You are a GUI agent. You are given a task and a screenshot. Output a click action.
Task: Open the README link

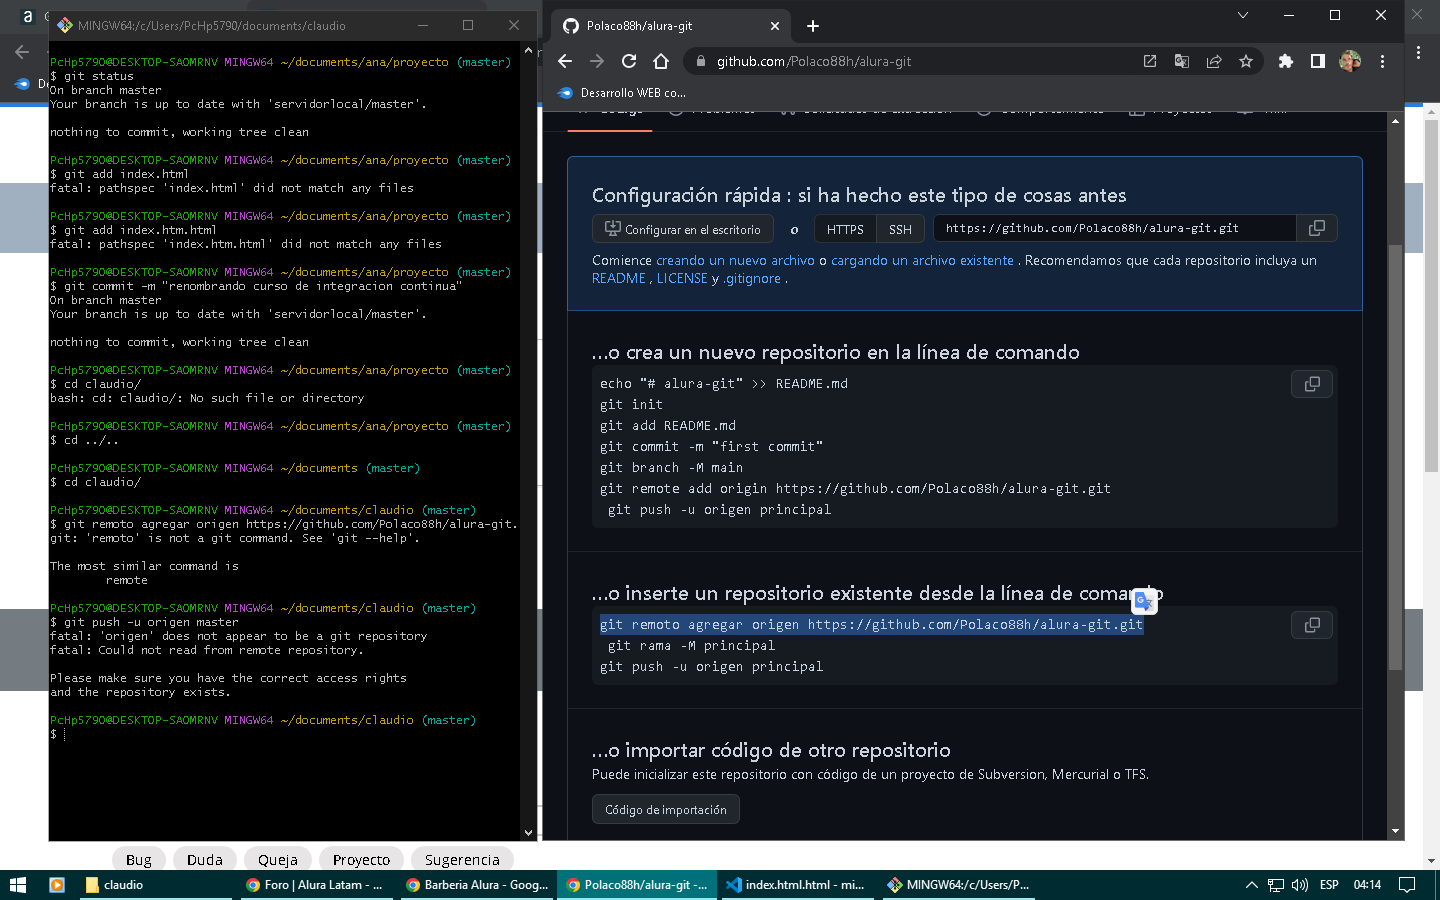(x=619, y=279)
